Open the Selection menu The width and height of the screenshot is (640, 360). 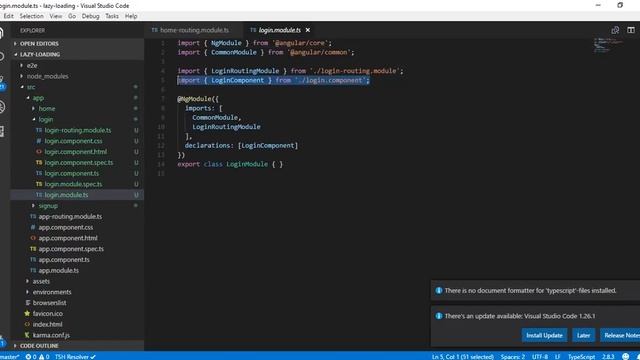pos(31,16)
